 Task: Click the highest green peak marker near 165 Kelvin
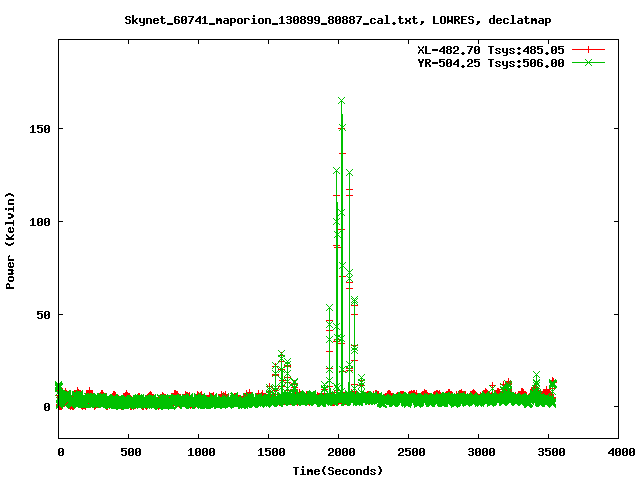point(342,100)
